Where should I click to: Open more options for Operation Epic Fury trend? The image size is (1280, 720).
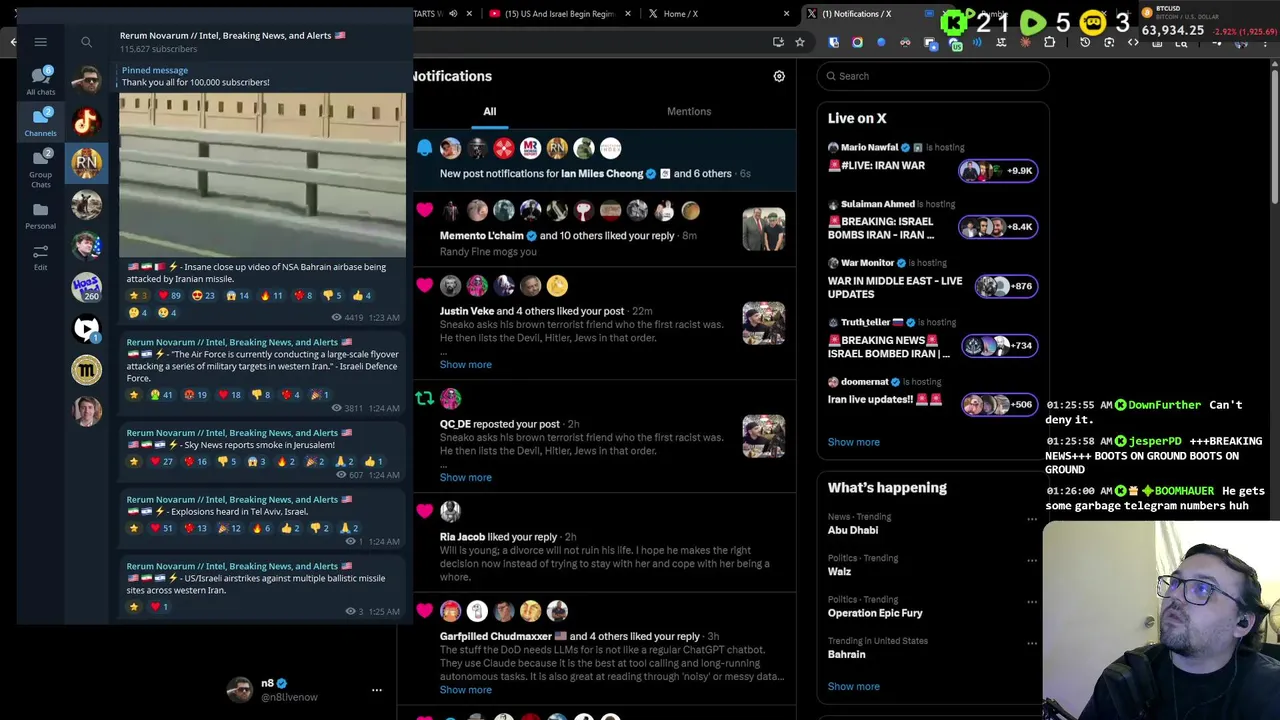1032,602
